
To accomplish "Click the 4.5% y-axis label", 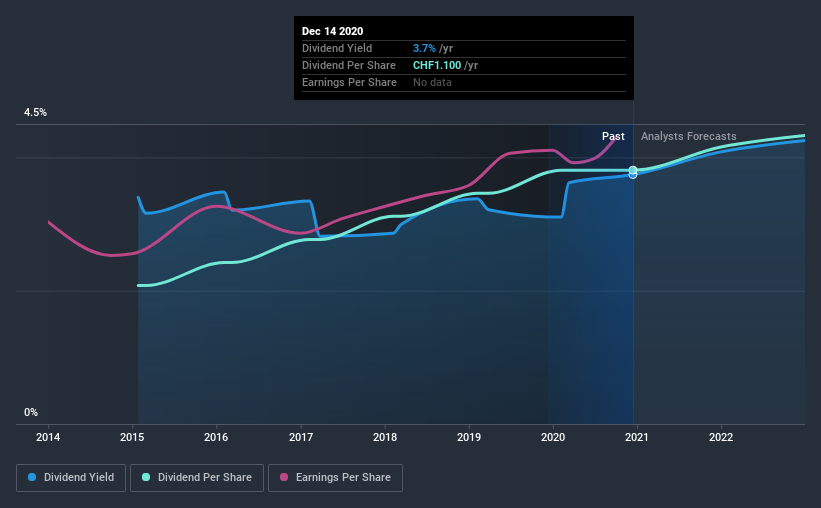I will (35, 113).
